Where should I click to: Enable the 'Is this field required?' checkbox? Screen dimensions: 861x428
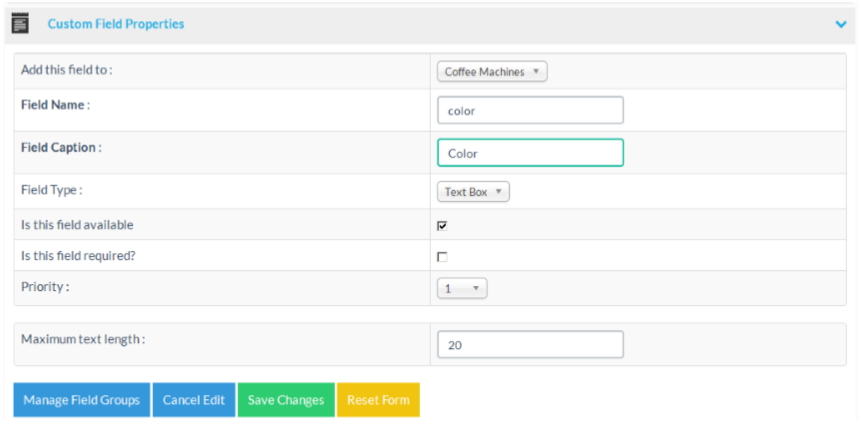(x=442, y=257)
